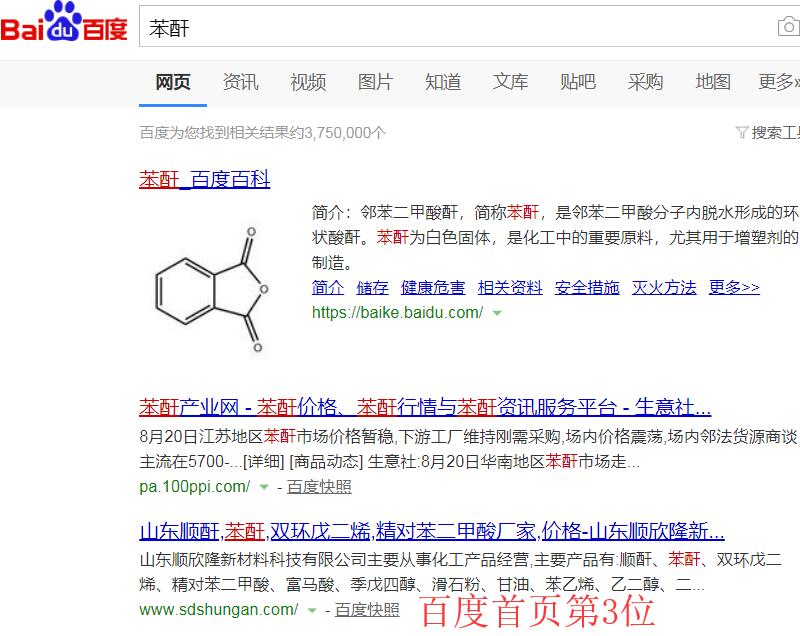Open the 苯酐产业网 生意社 result title

[x=425, y=408]
